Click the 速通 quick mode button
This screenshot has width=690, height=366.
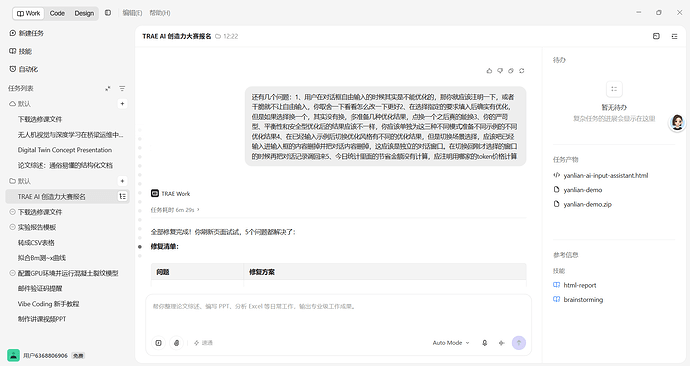click(x=203, y=343)
